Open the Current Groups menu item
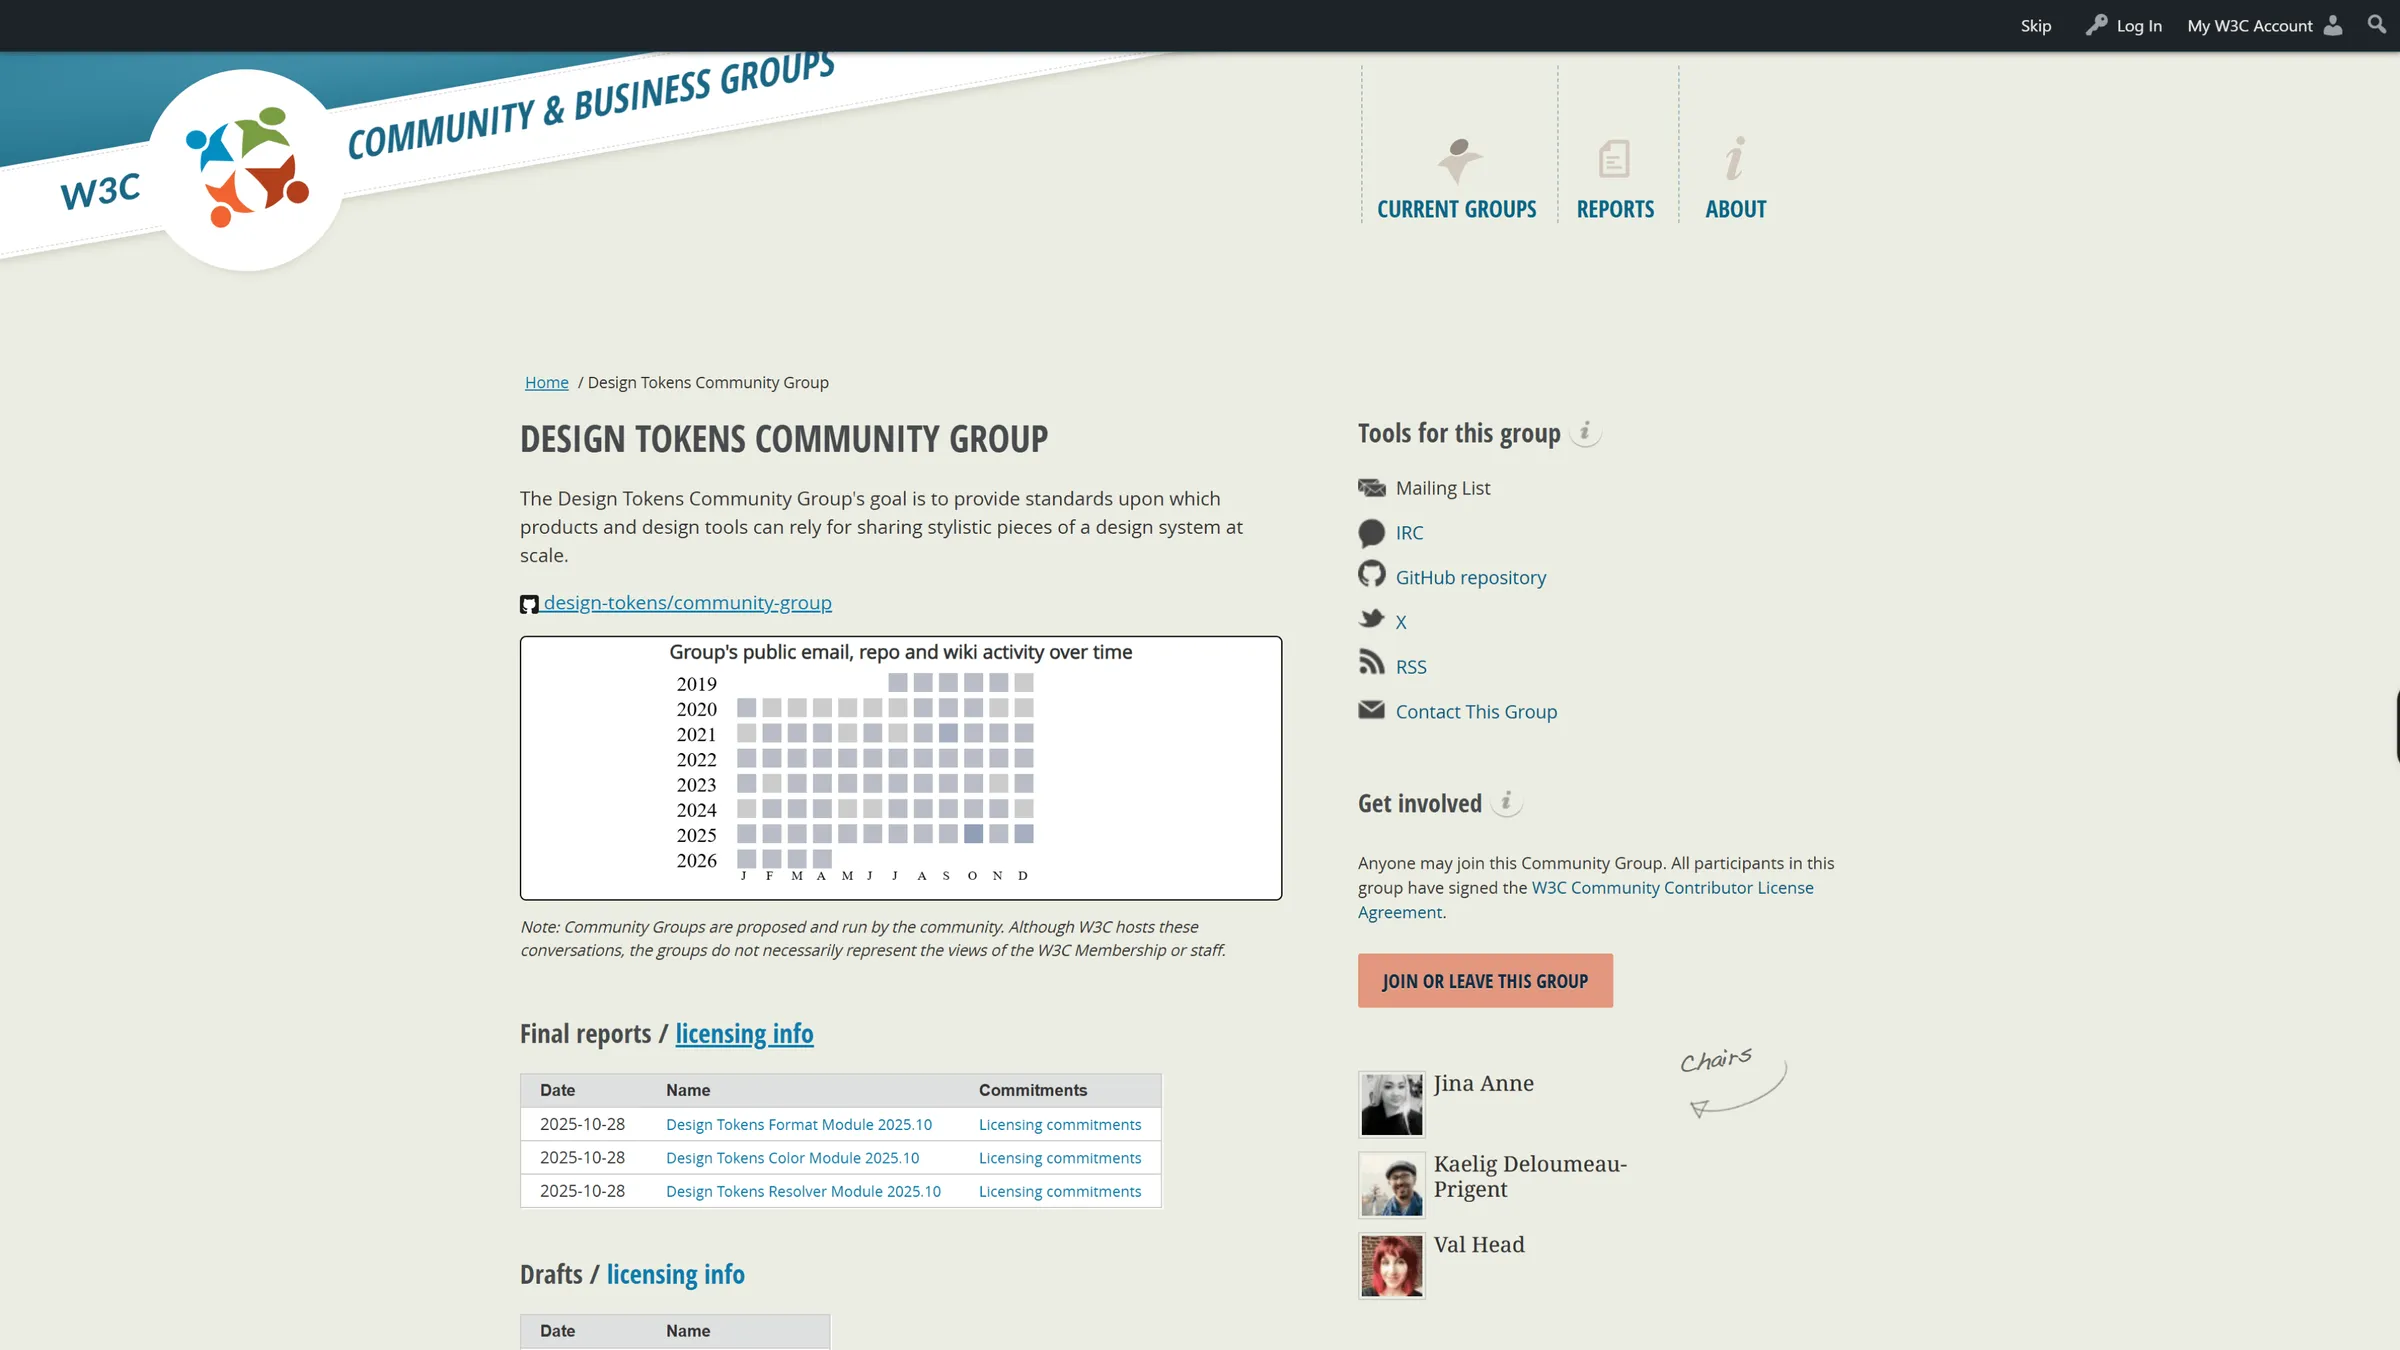 pos(1456,209)
